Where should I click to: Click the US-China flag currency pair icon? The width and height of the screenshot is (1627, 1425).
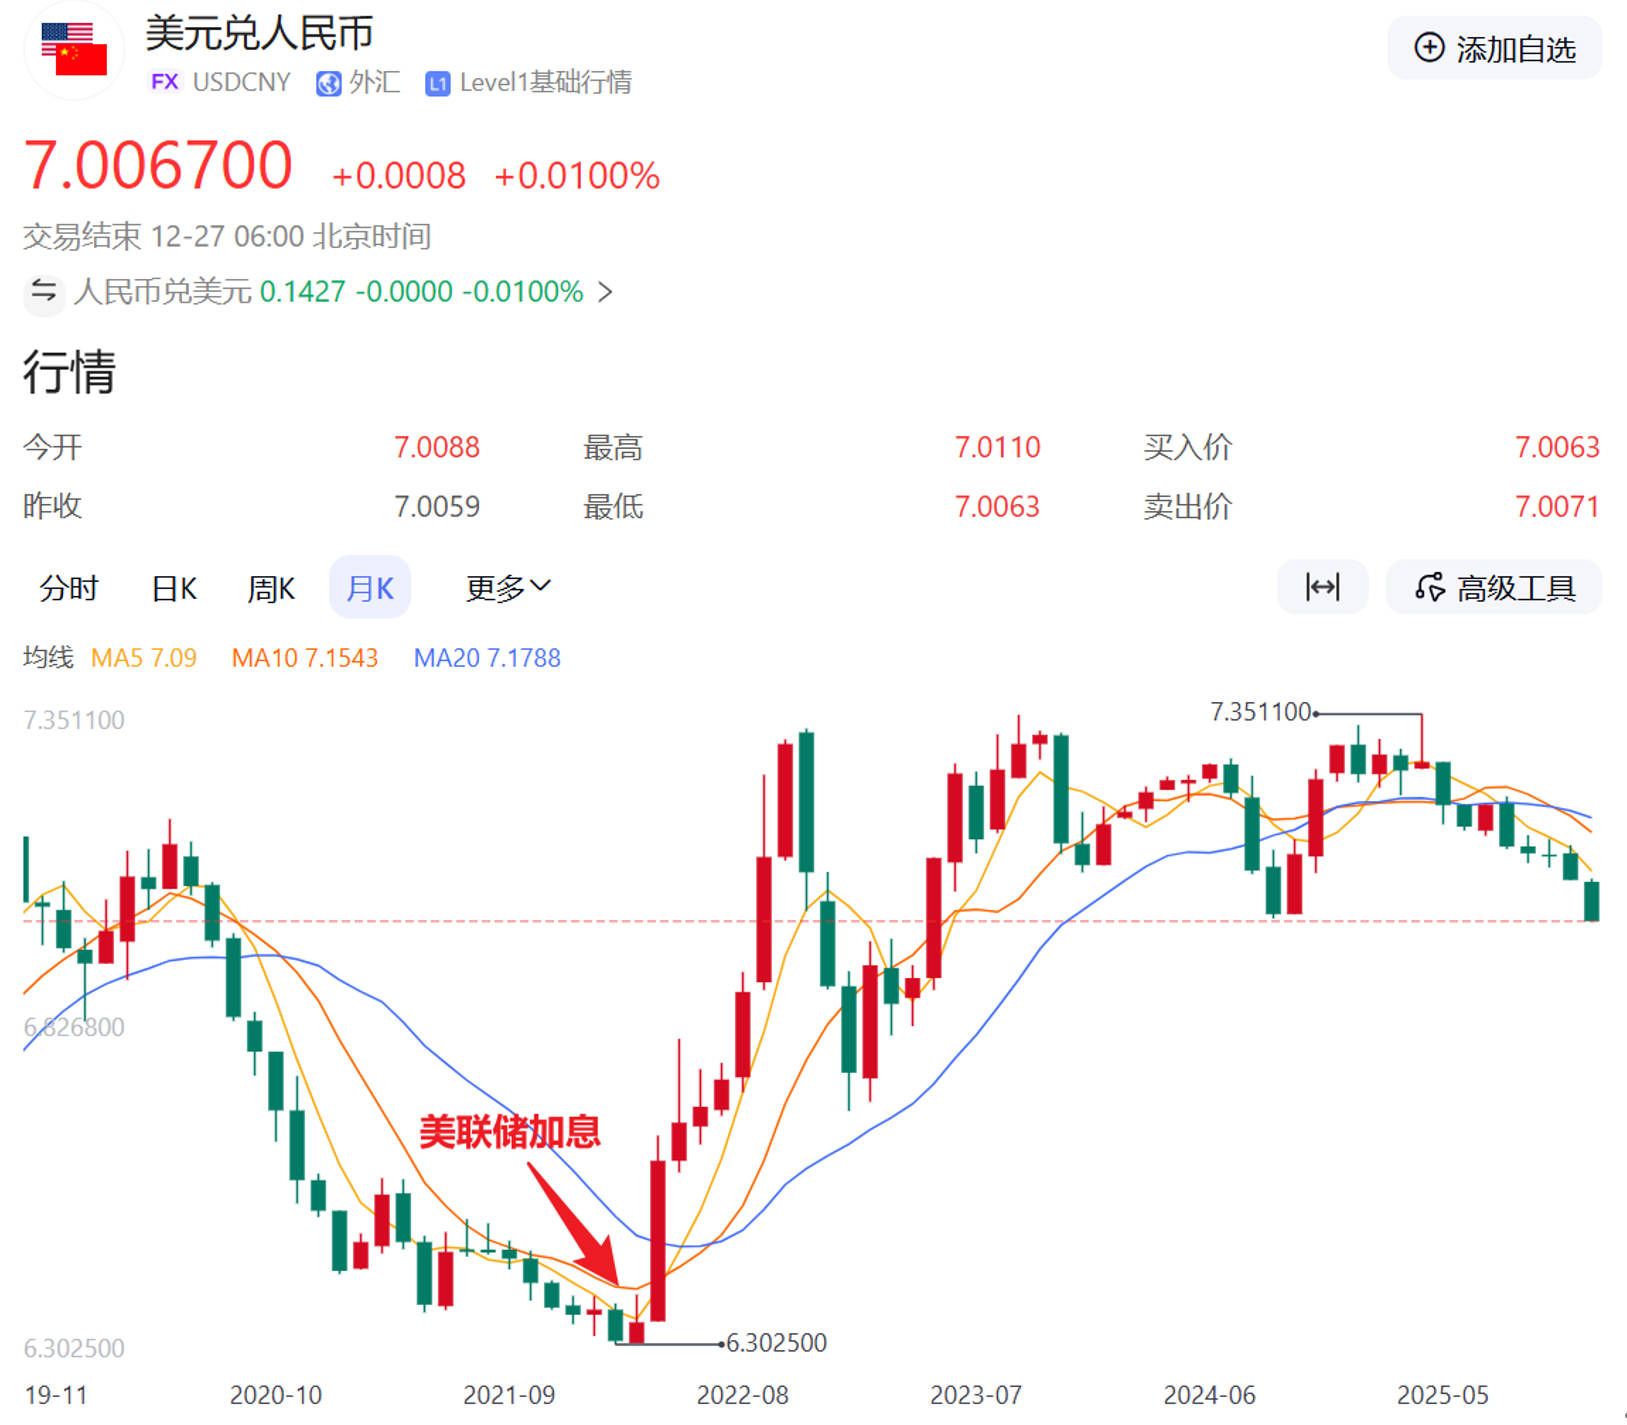click(73, 50)
